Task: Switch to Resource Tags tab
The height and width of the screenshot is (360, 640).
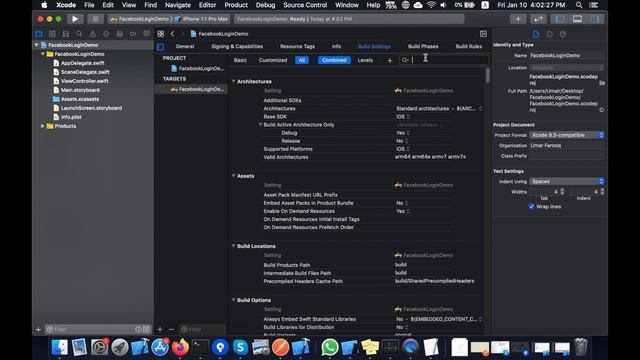Action: (297, 47)
